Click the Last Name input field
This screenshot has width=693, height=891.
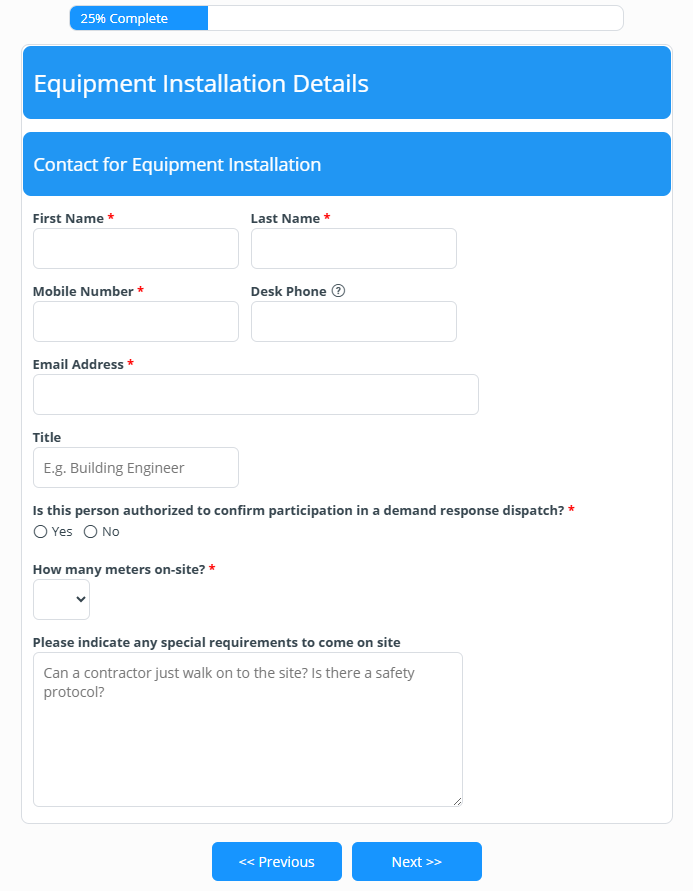click(353, 248)
